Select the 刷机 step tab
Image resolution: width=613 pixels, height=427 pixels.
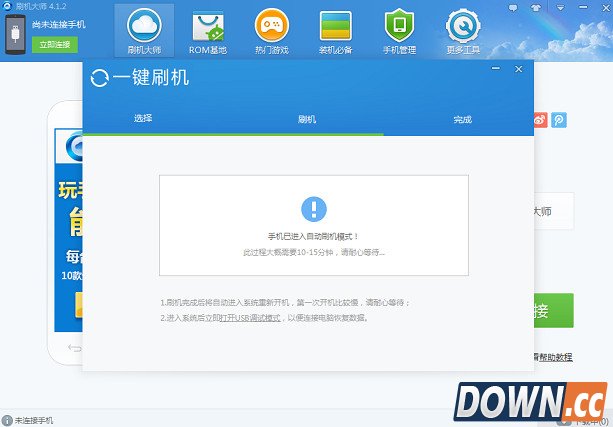tap(307, 119)
